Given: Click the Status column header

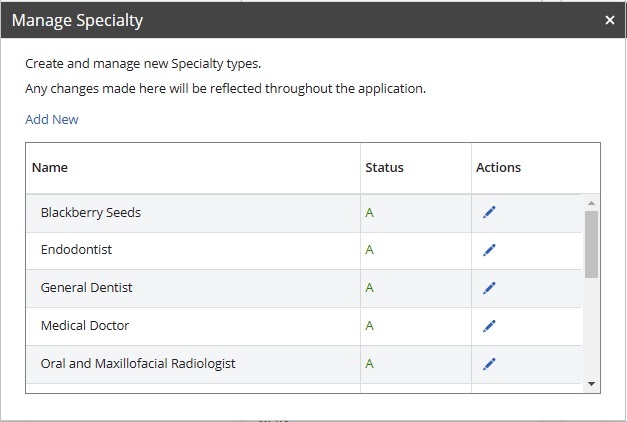Looking at the screenshot, I should coord(384,168).
